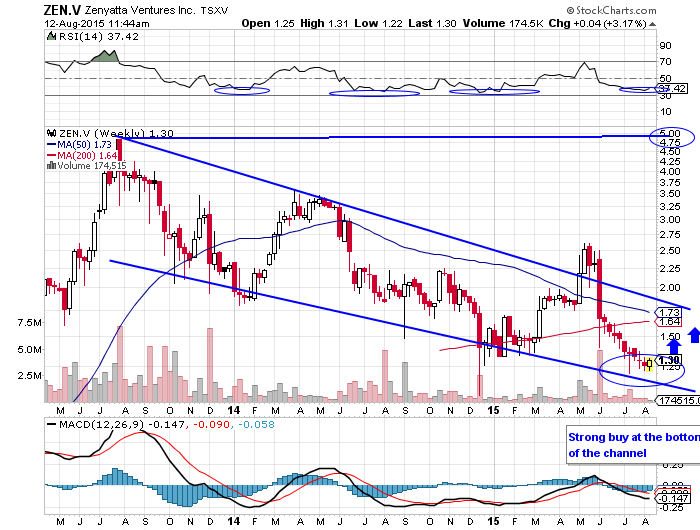700x530 pixels.
Task: Click the 37.42 RSI value tag on the axis
Action: tap(672, 88)
